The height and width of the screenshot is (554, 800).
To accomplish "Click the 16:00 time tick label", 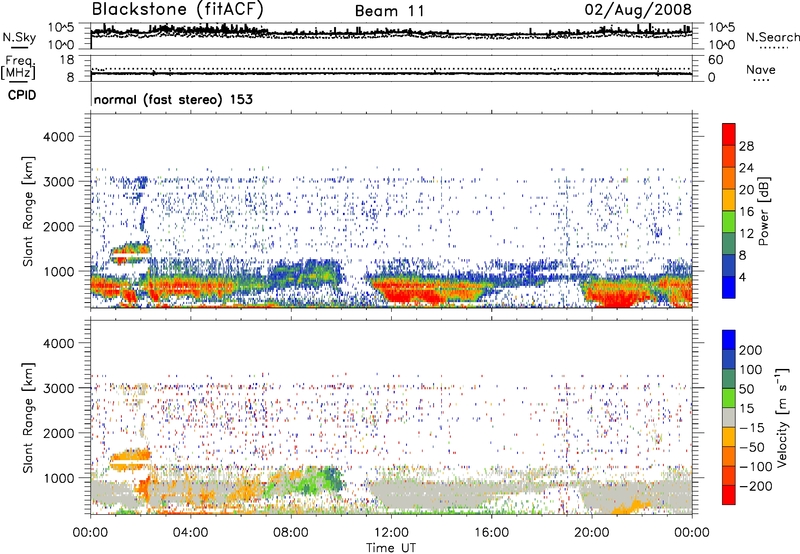I will click(491, 533).
